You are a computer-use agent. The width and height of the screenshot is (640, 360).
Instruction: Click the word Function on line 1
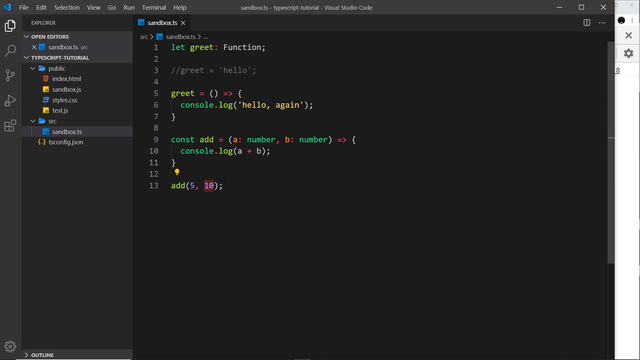242,47
